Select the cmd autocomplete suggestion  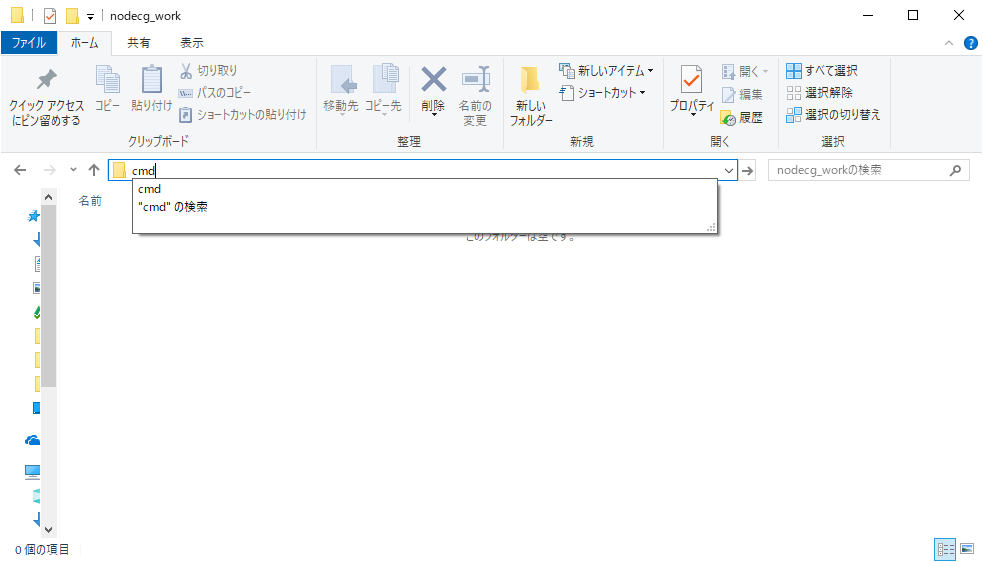coord(424,189)
